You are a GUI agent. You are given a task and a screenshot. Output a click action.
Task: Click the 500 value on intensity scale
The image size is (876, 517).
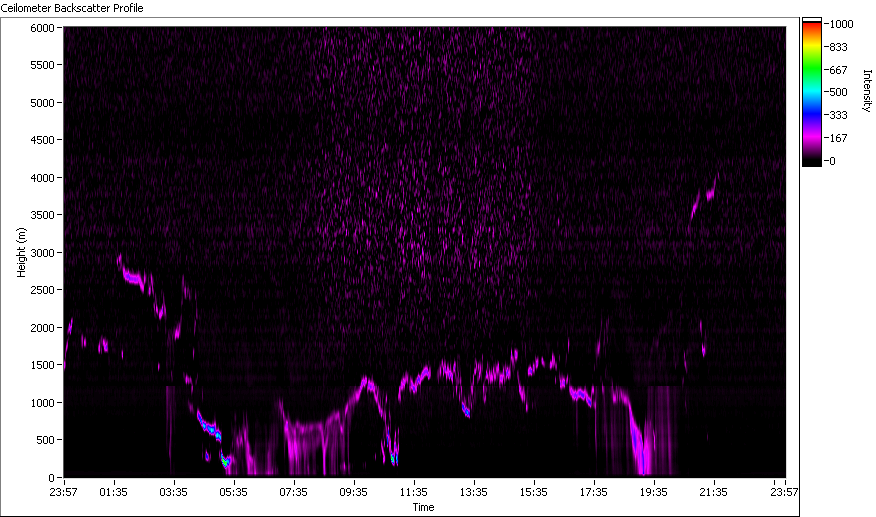click(838, 92)
